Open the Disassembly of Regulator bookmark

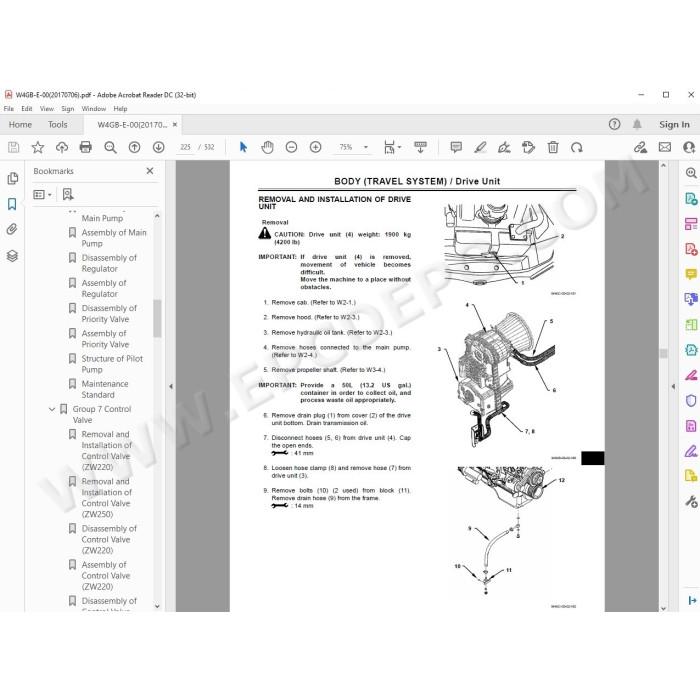[x=109, y=263]
